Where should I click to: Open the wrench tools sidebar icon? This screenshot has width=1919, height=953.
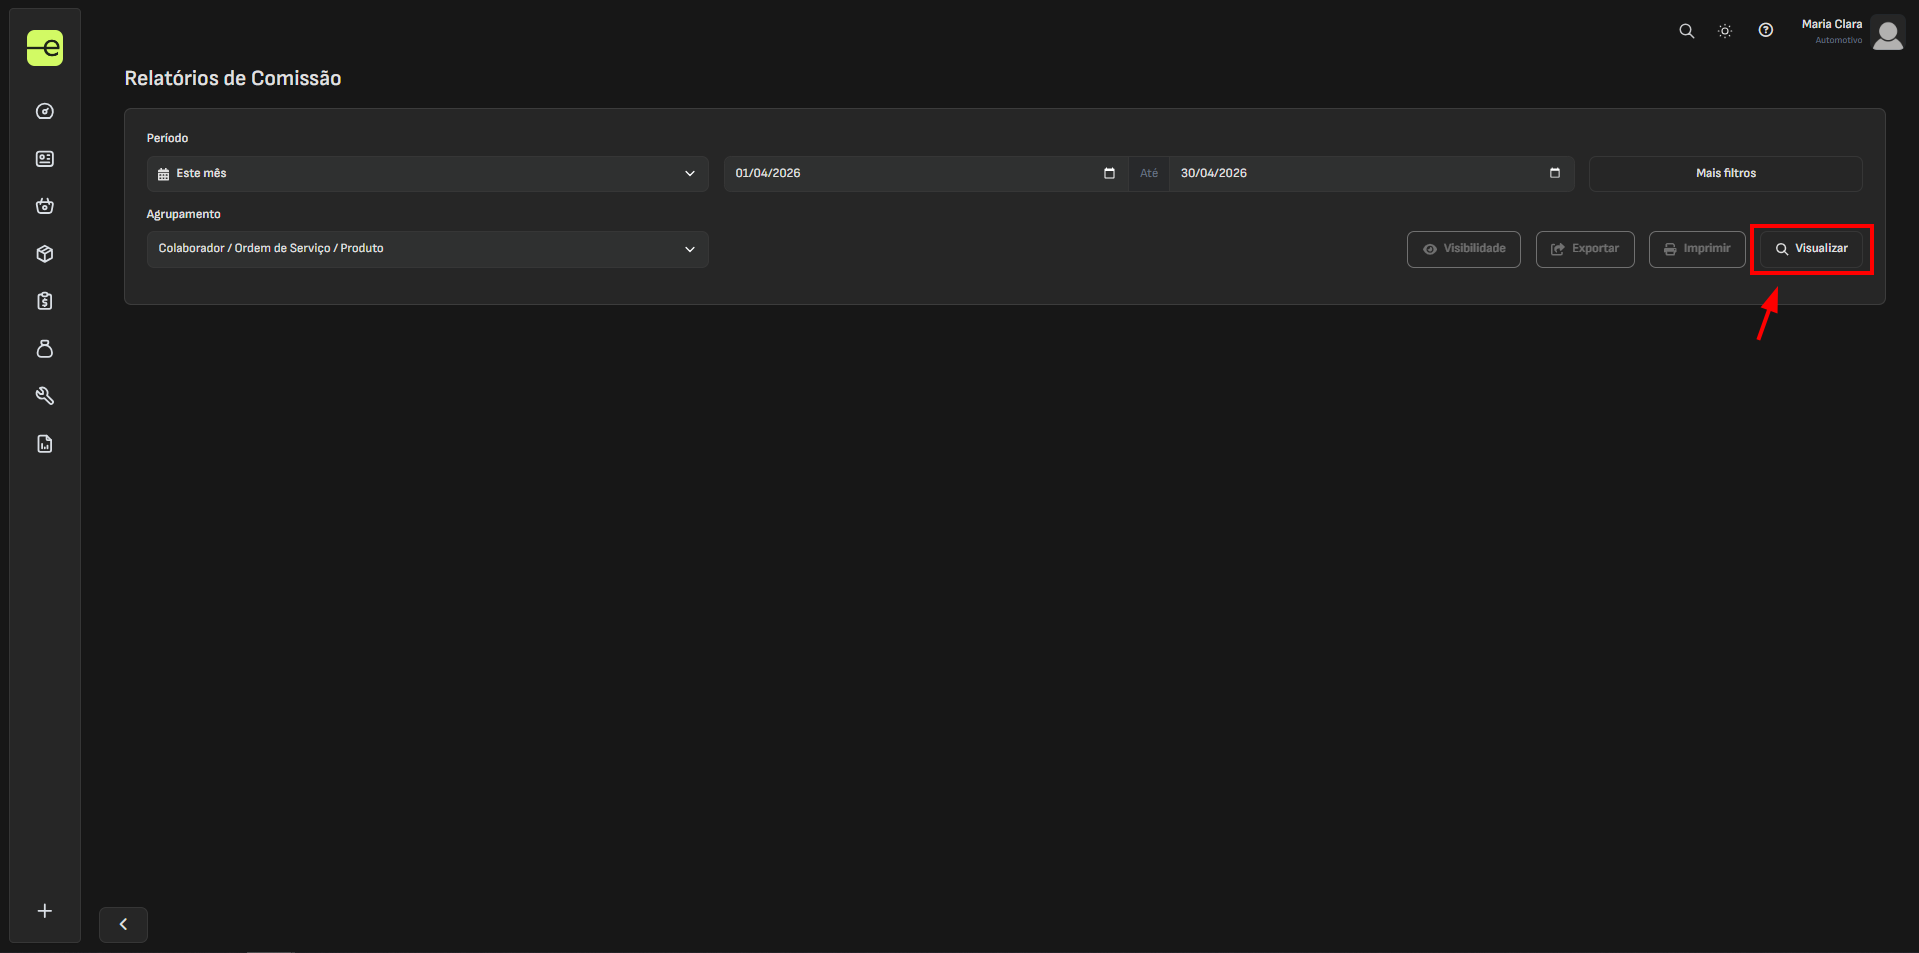(x=45, y=396)
